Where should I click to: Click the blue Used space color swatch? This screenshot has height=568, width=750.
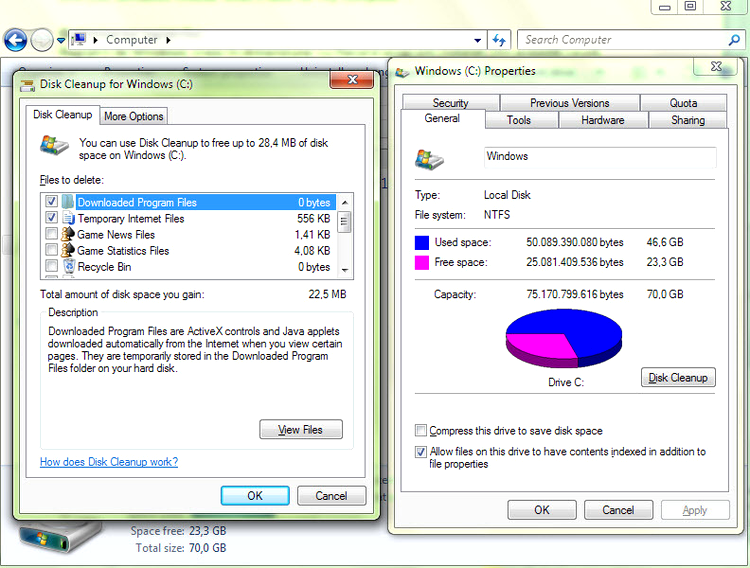tap(421, 243)
